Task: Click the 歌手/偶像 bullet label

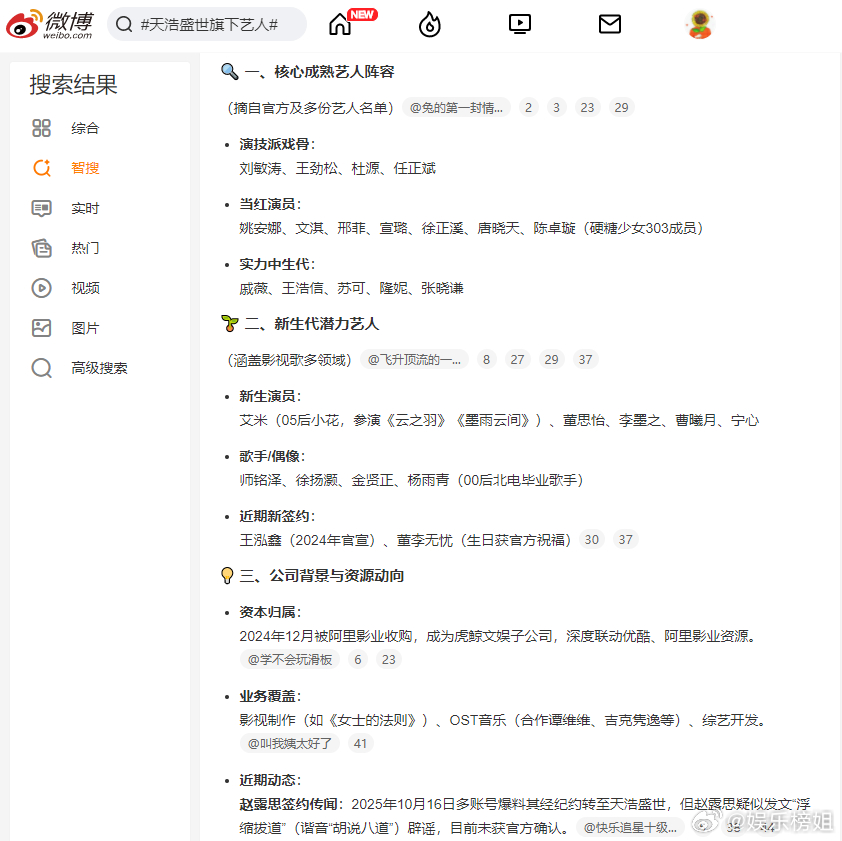Action: tap(272, 456)
